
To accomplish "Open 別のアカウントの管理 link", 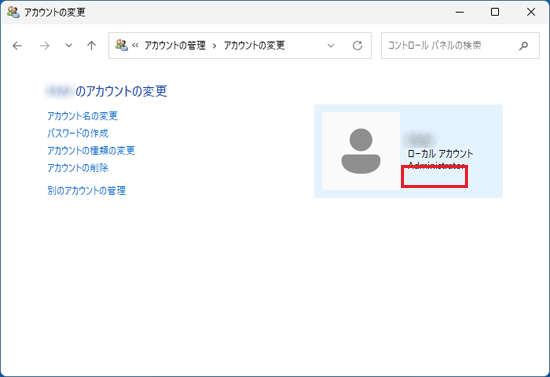I will (87, 191).
